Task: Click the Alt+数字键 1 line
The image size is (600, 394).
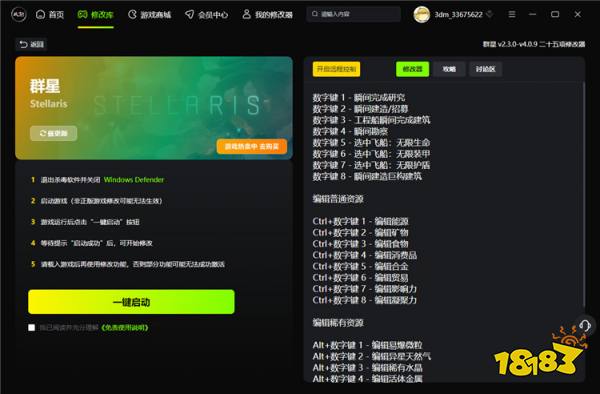Action: [367, 345]
